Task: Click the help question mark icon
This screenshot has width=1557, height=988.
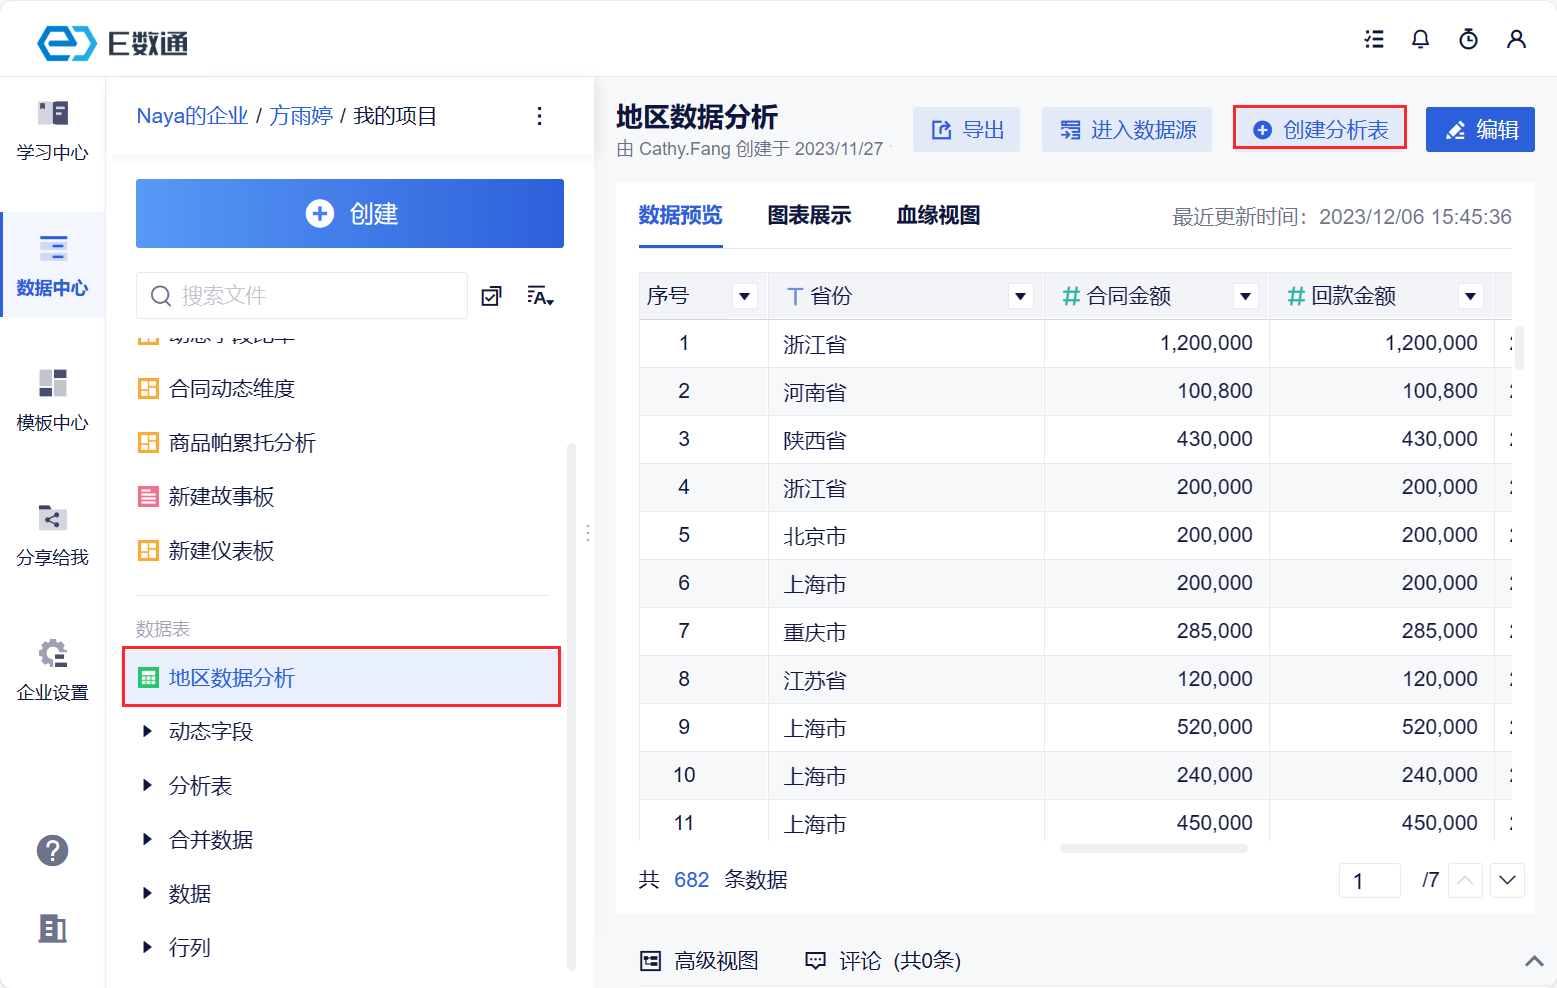Action: tap(53, 851)
